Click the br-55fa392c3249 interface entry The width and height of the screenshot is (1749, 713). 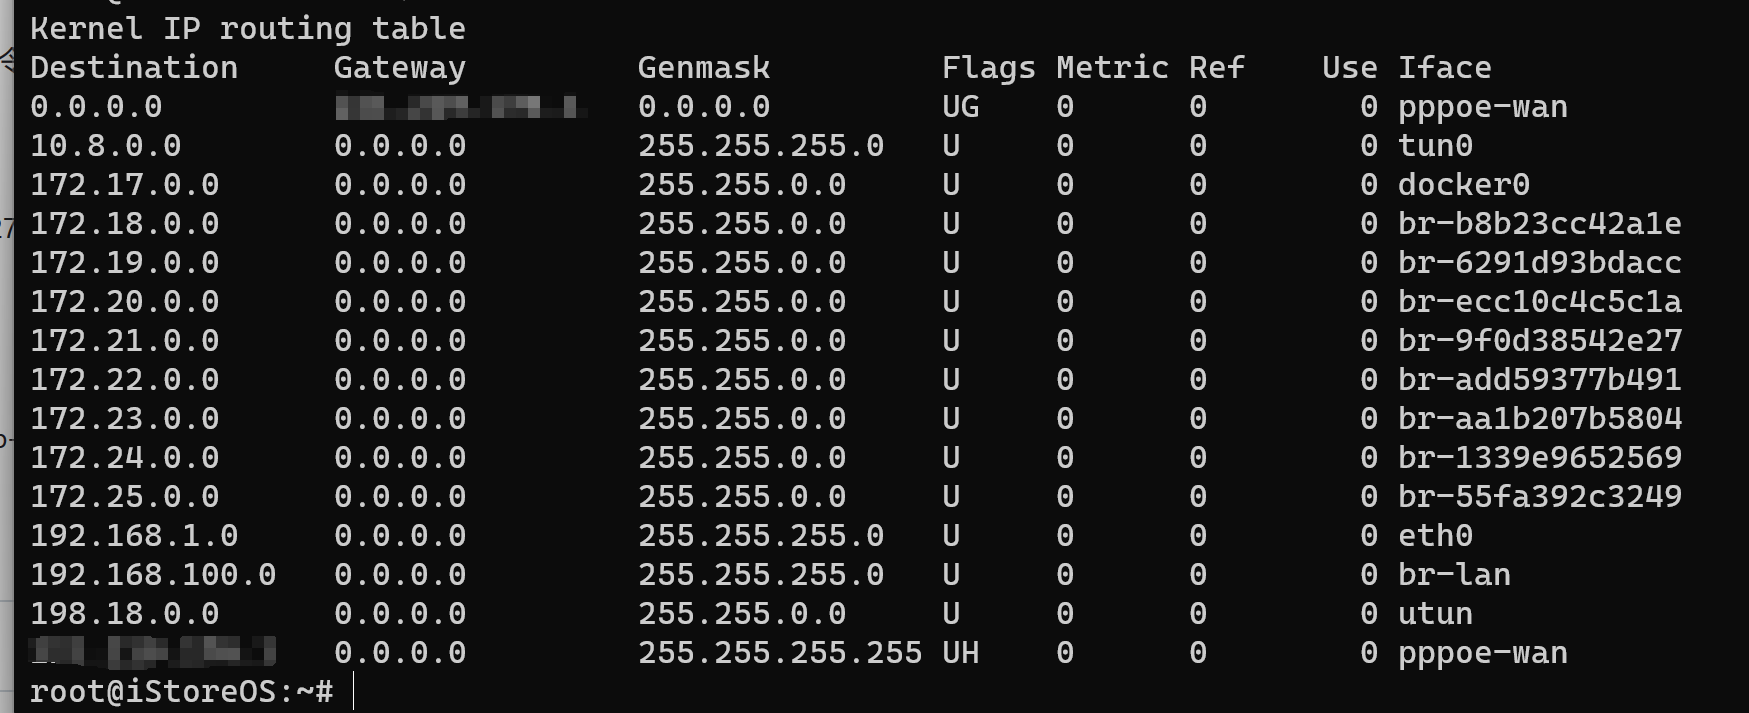pos(1539,496)
